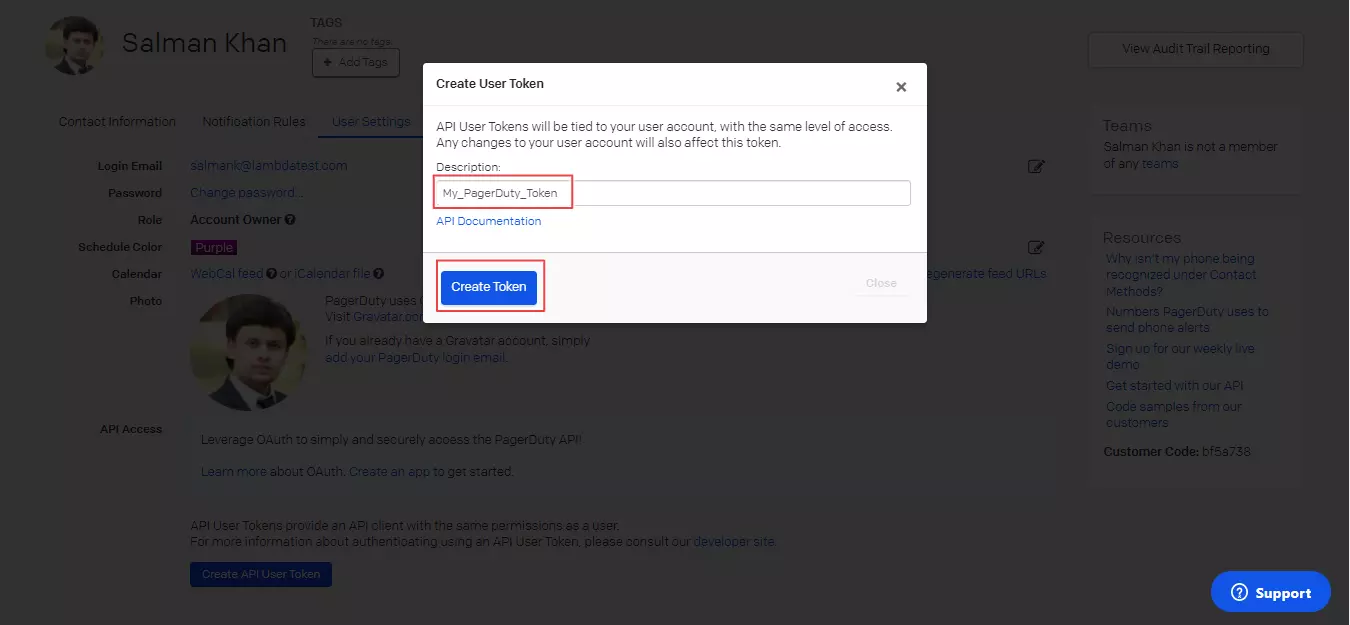Click View Audit Trail Reporting button
This screenshot has height=625, width=1350.
click(x=1195, y=49)
